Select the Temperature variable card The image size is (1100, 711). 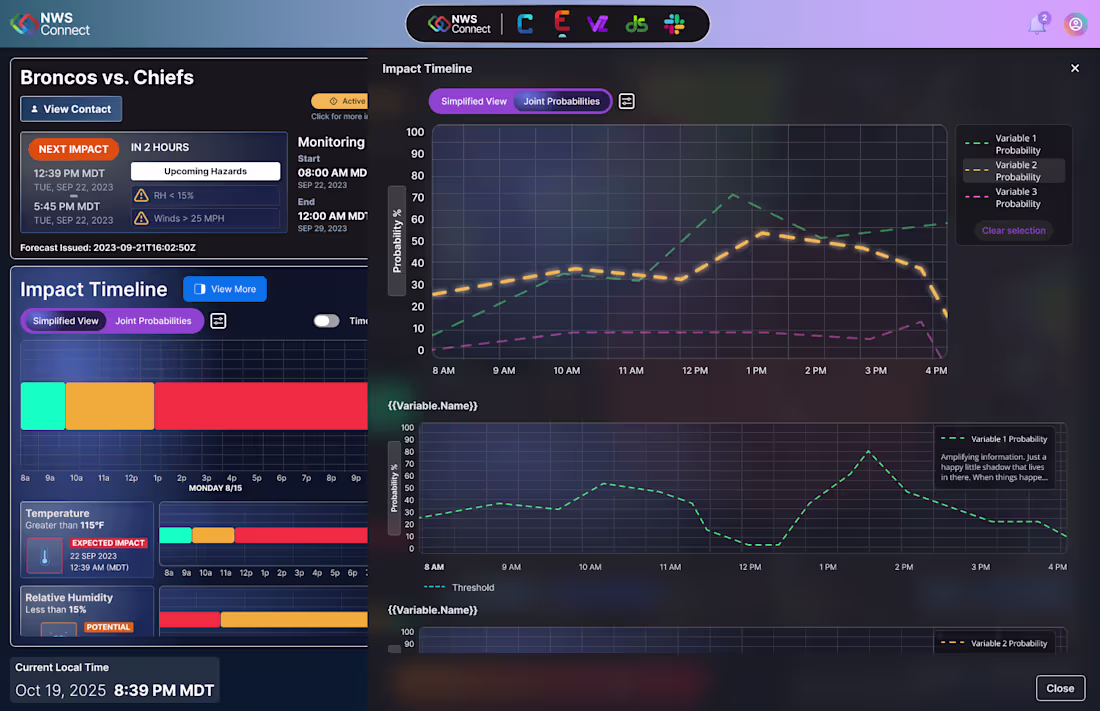tap(87, 540)
